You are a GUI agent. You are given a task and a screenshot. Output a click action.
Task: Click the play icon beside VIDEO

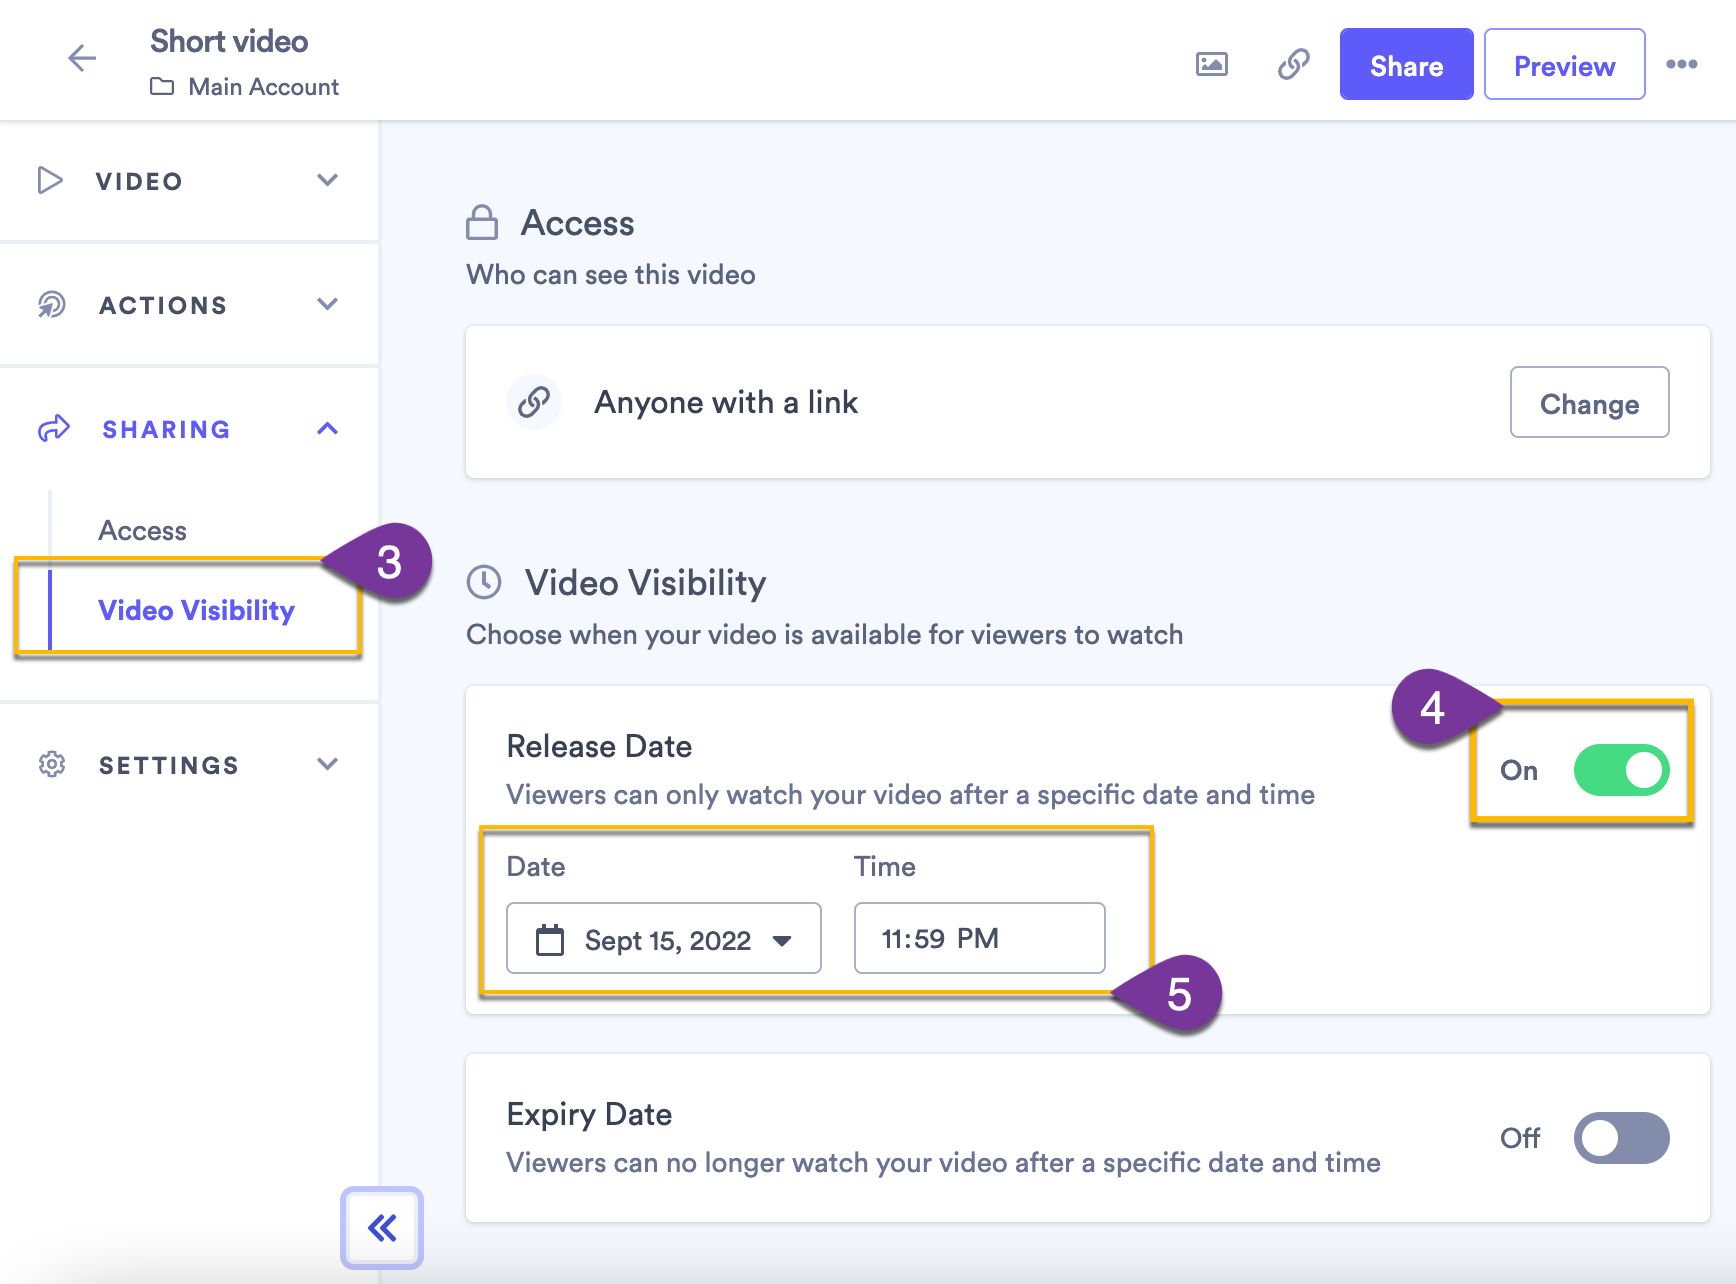pos(50,180)
